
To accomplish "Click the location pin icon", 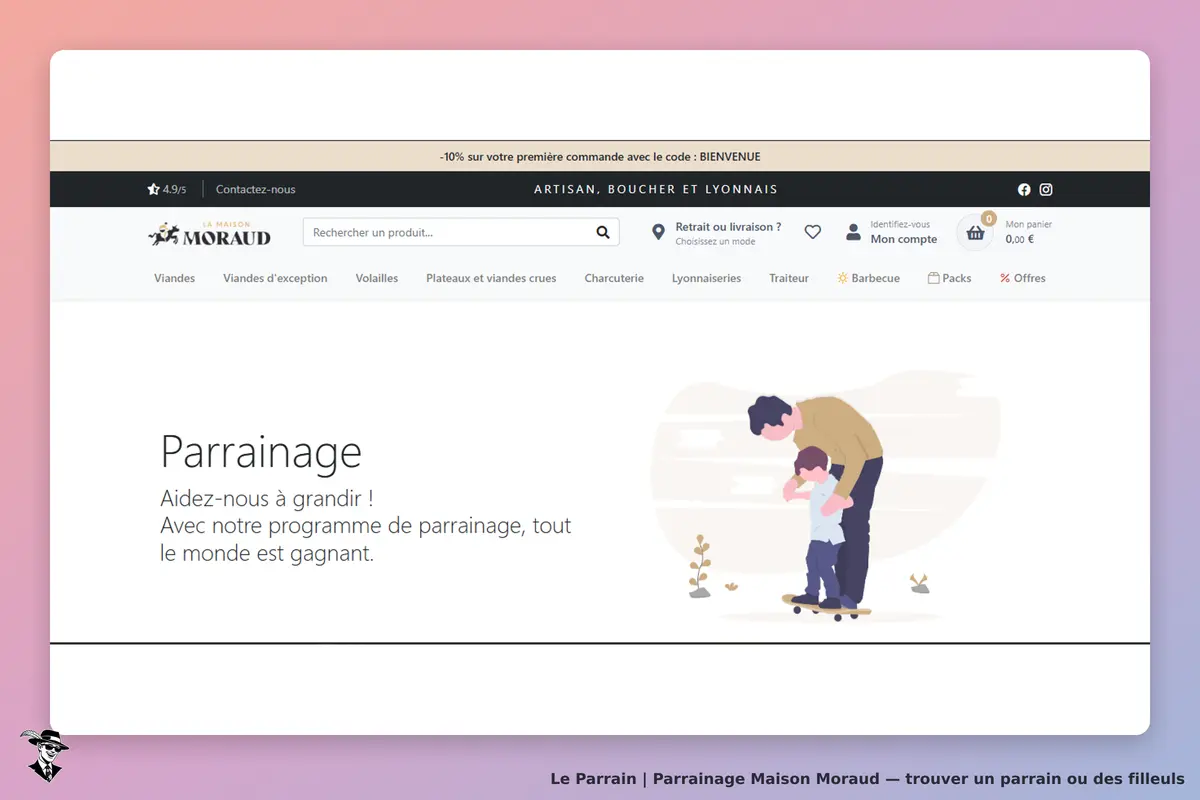I will 658,232.
